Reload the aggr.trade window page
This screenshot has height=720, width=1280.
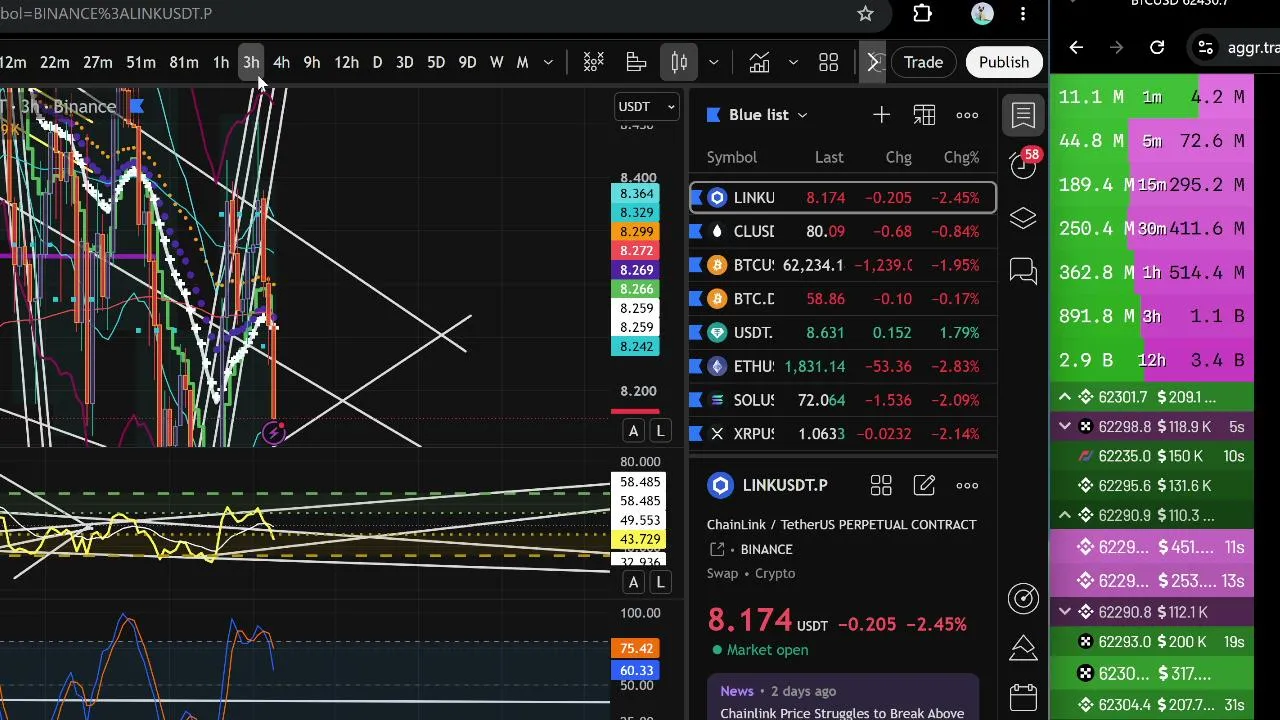click(x=1157, y=47)
